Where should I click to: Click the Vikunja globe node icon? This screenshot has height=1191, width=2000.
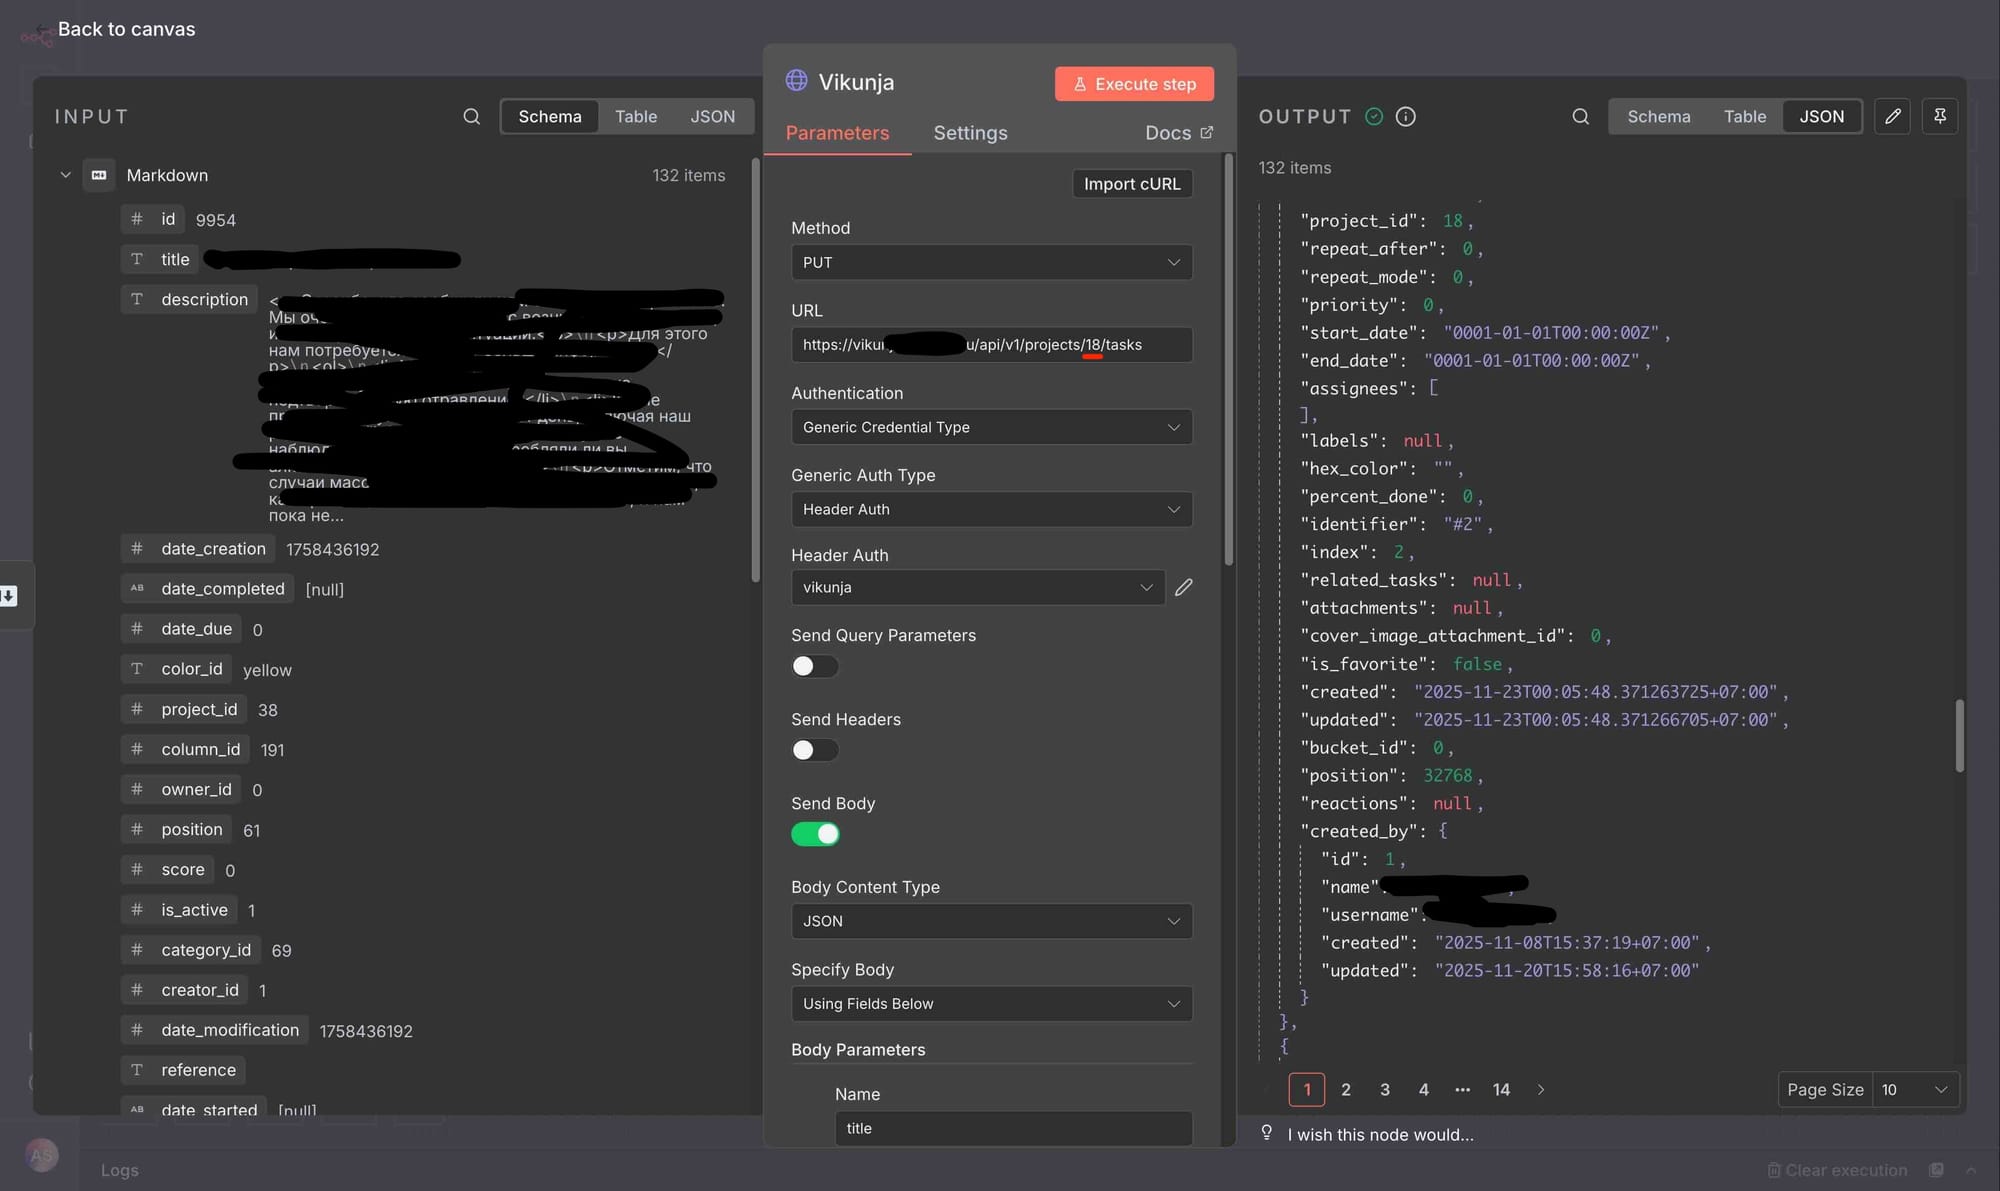click(796, 81)
